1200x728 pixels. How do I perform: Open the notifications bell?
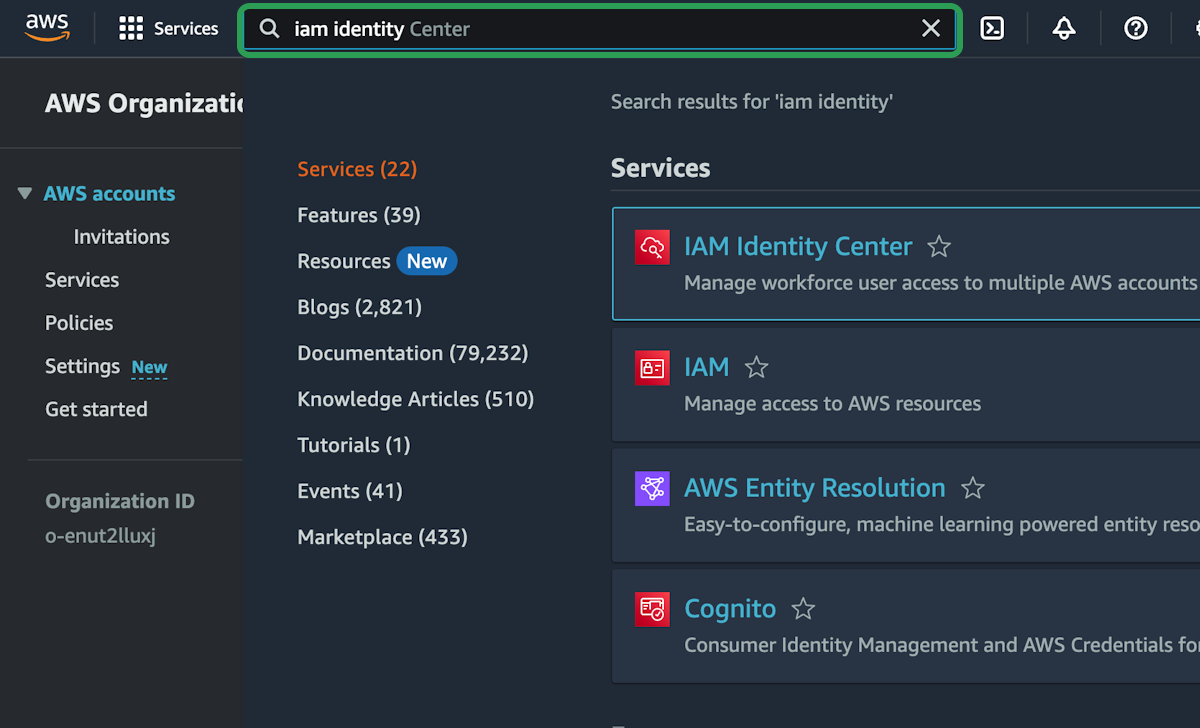(1064, 29)
